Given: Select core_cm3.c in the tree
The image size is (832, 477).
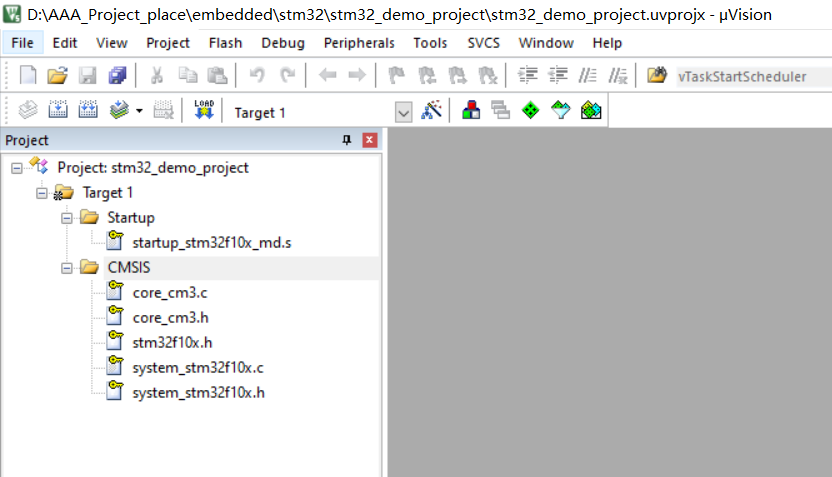Looking at the screenshot, I should click(170, 292).
